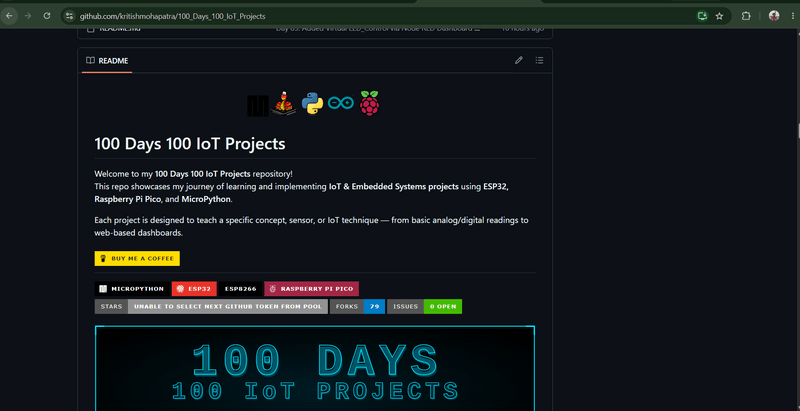Click the 100 Days 100 IoT Projects heading

tap(190, 144)
